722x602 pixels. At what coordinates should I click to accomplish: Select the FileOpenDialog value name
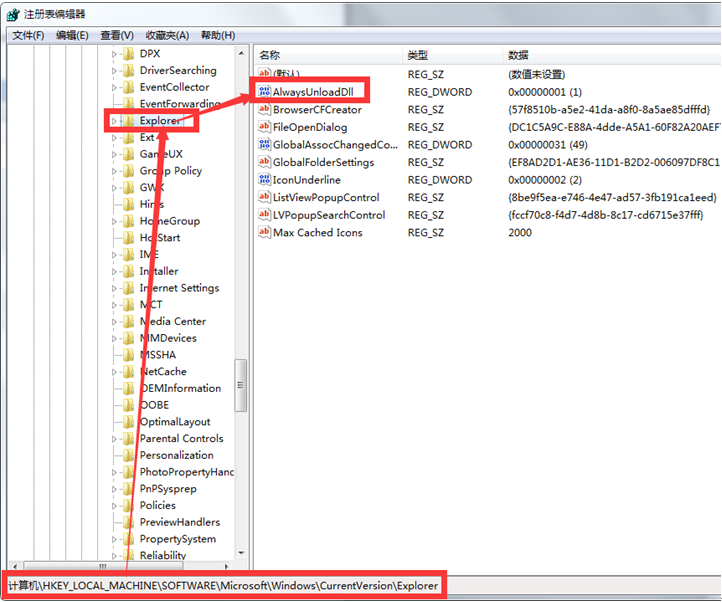coord(310,127)
